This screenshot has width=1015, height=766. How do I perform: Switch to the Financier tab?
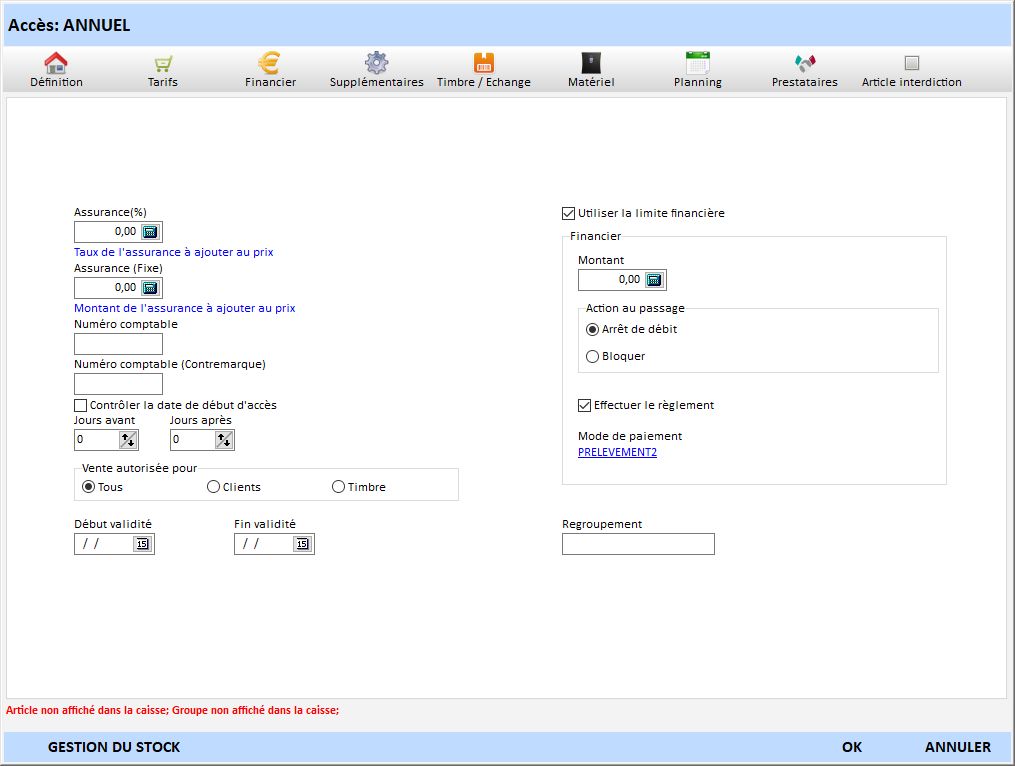pyautogui.click(x=270, y=70)
